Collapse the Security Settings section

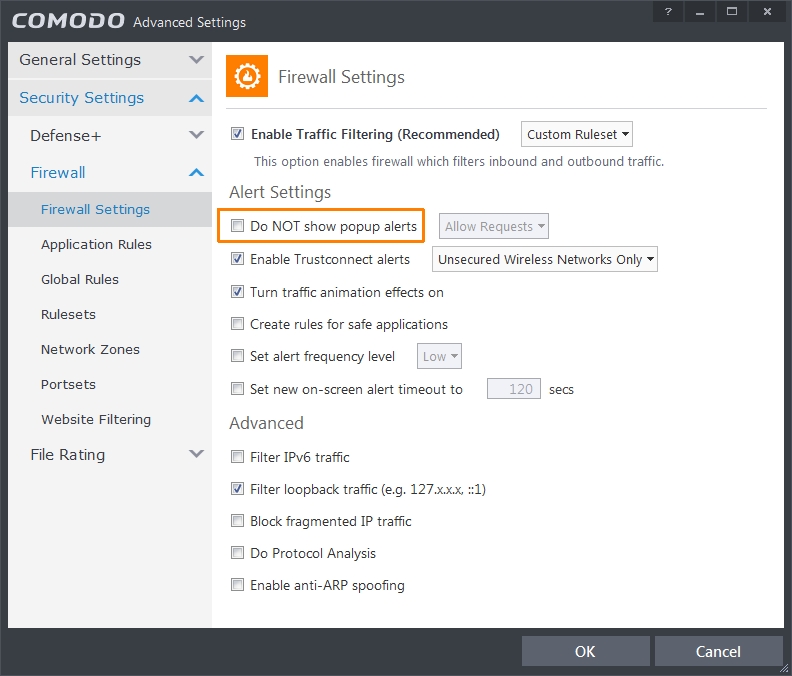(x=196, y=98)
